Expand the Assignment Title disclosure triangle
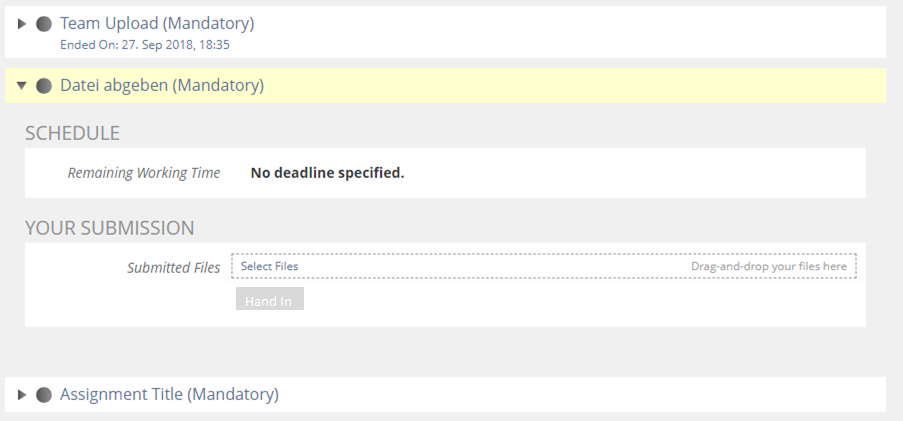 coord(22,395)
